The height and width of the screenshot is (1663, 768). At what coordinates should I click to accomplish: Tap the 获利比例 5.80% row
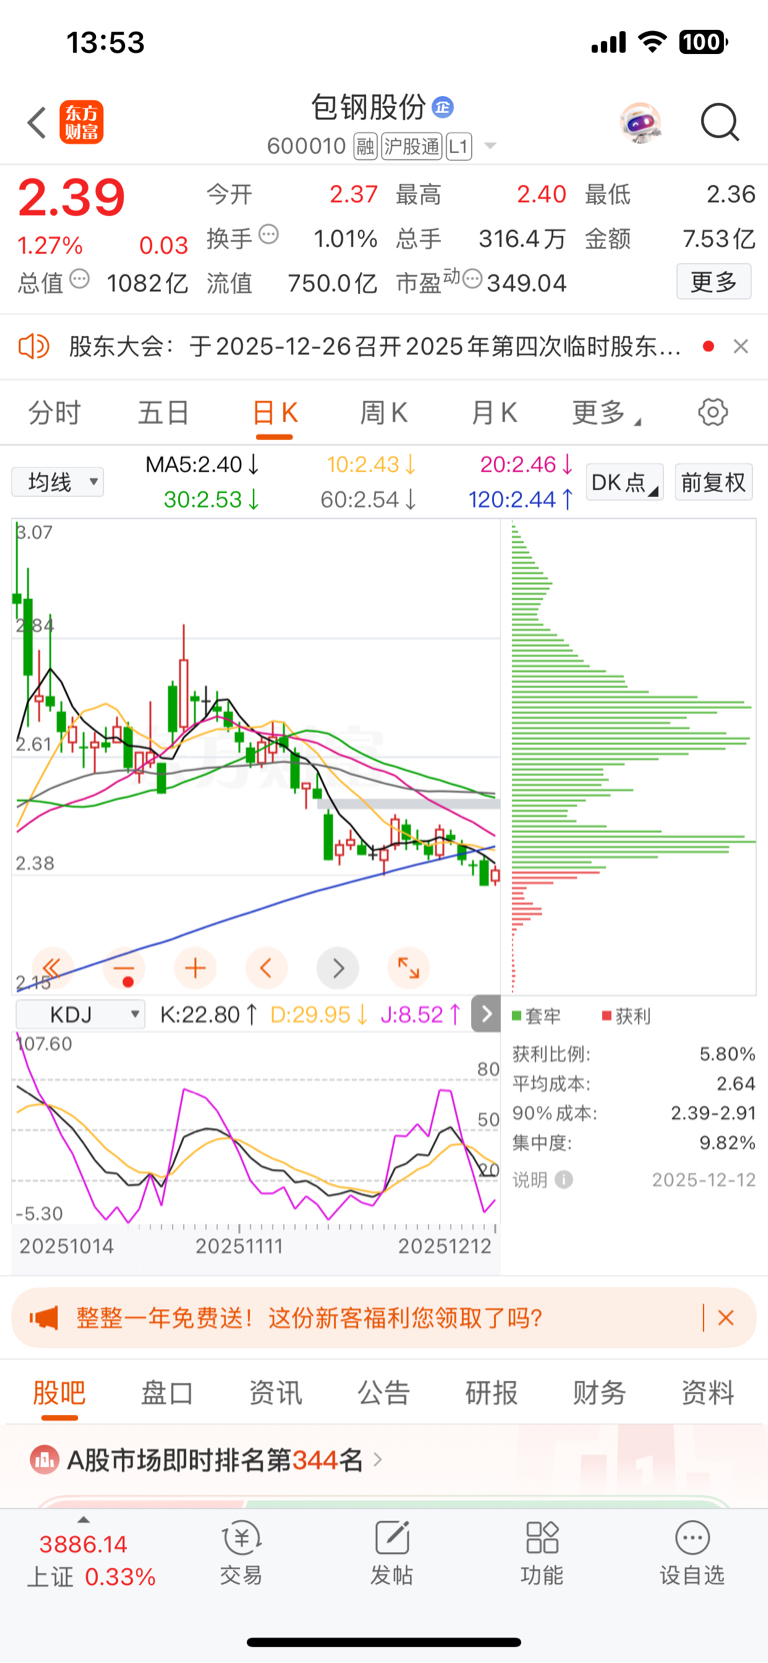[x=634, y=1054]
